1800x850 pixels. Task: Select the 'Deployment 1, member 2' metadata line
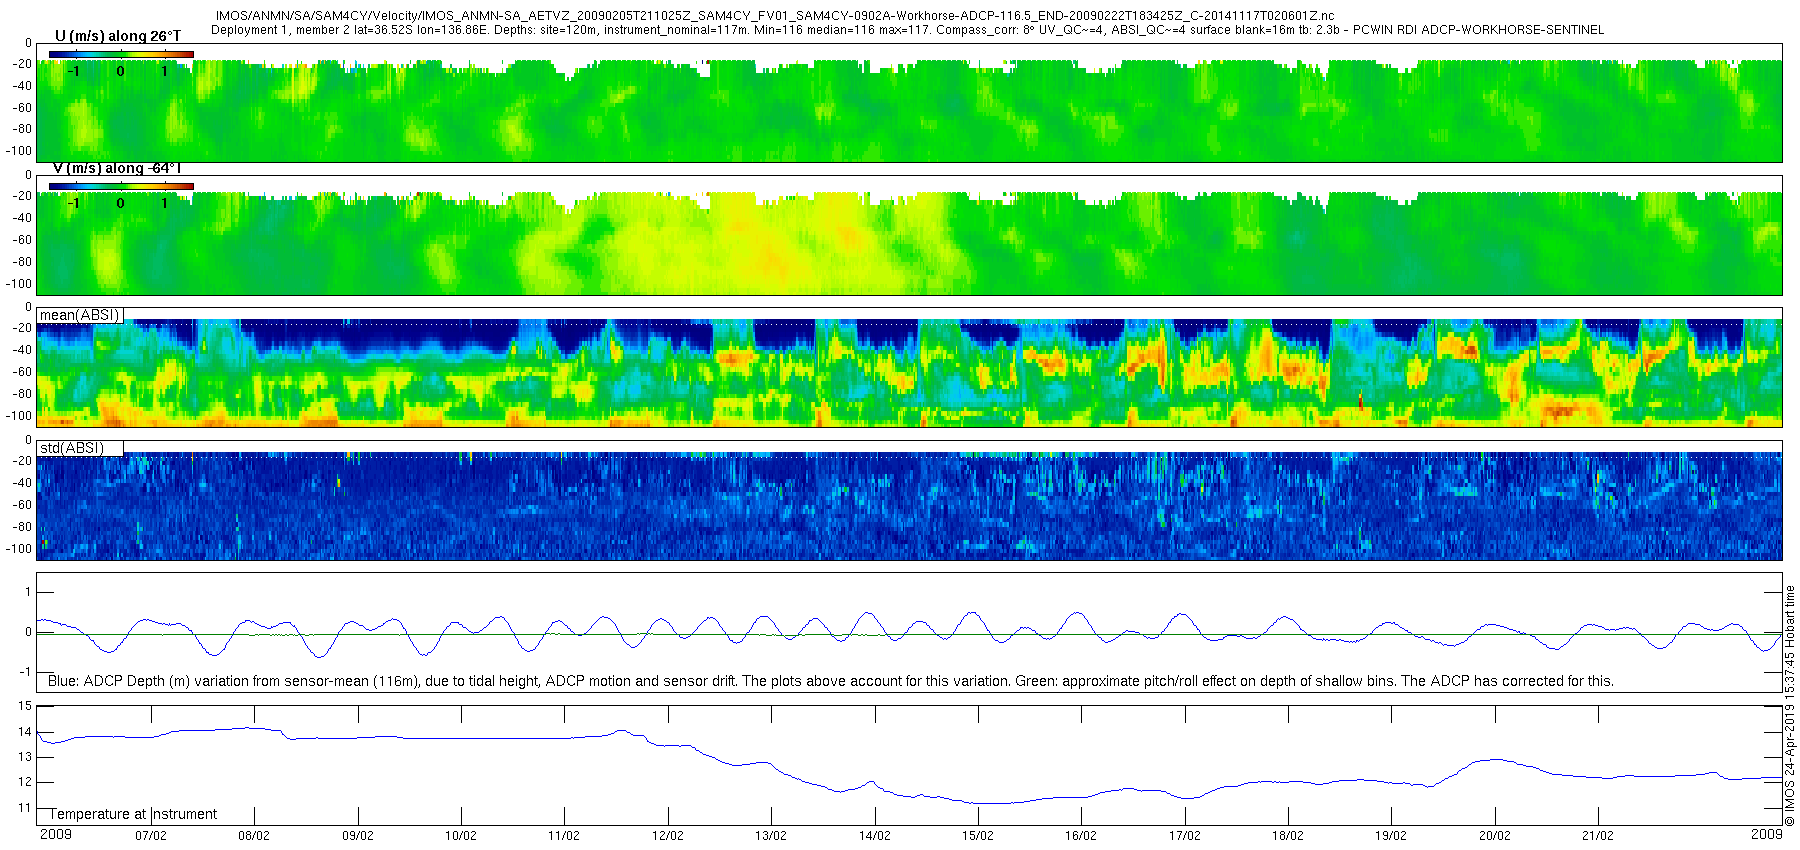tap(908, 30)
